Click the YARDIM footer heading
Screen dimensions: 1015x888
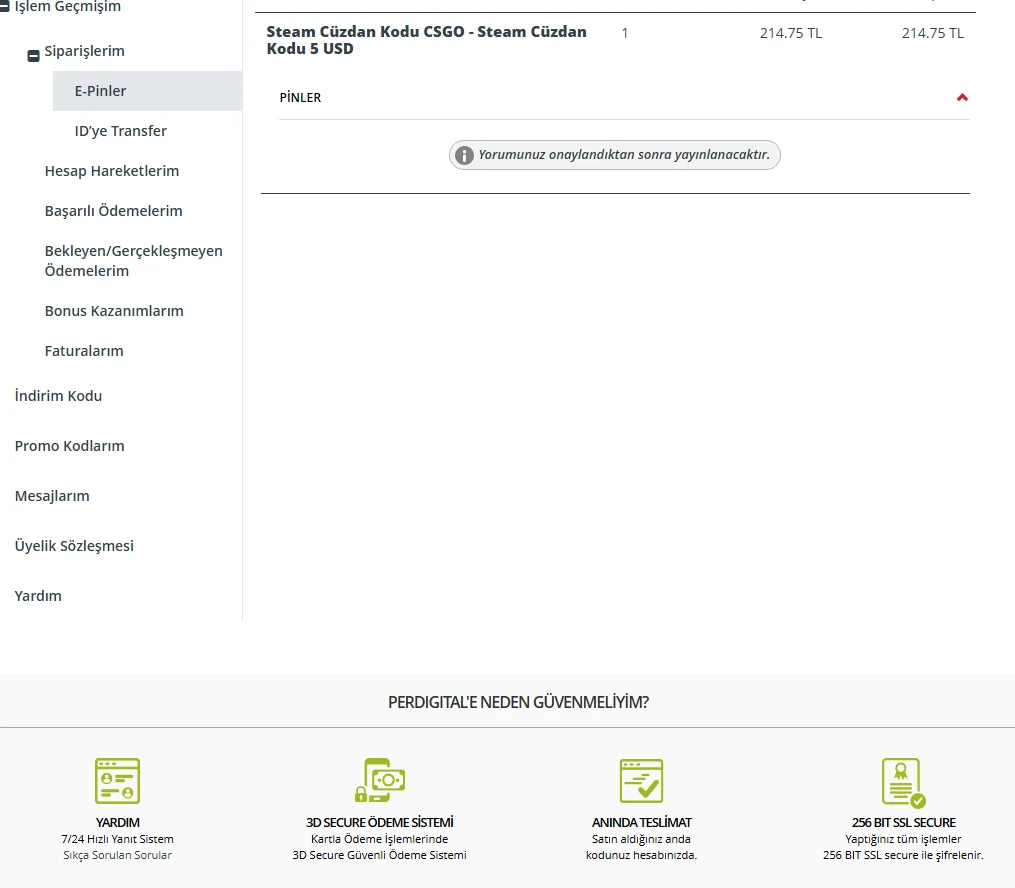(117, 823)
